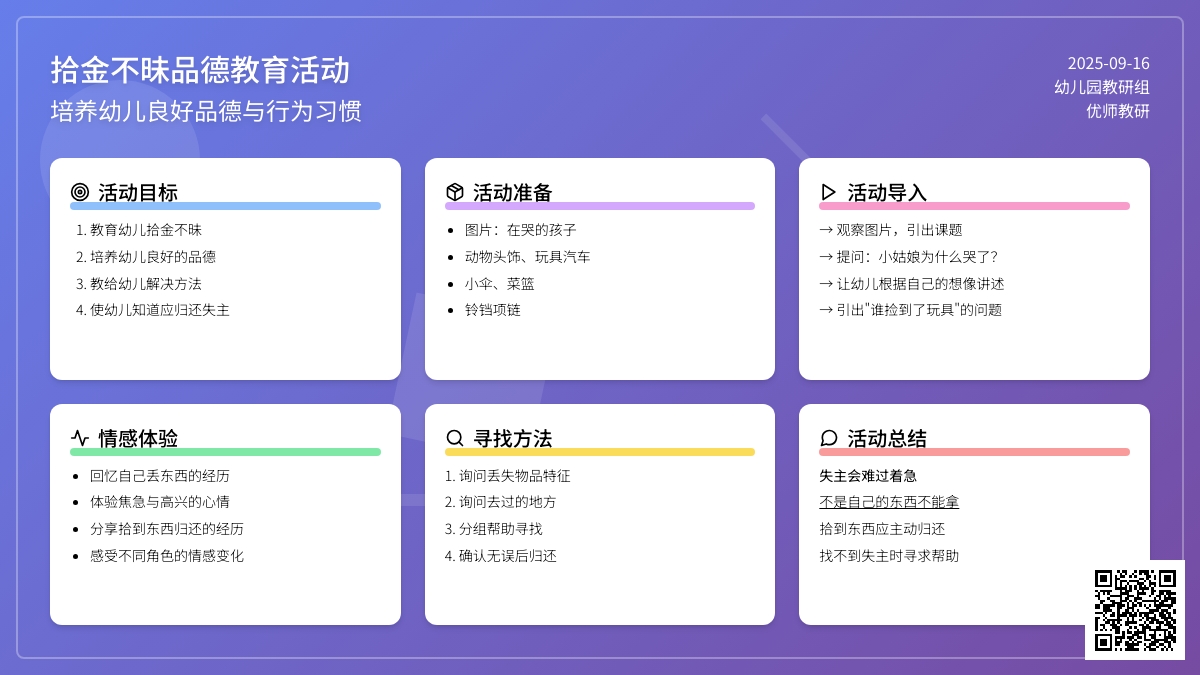Click the pulse icon beside 情感体验

80,438
